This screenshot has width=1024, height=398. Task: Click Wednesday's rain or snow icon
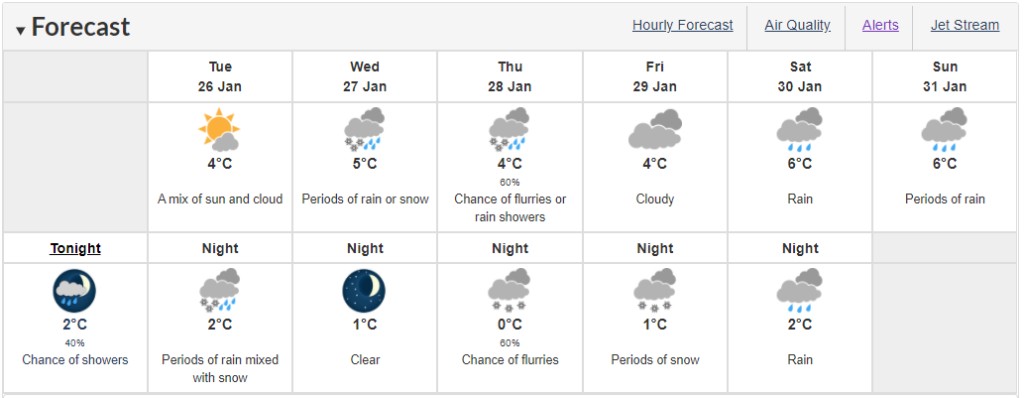(364, 129)
